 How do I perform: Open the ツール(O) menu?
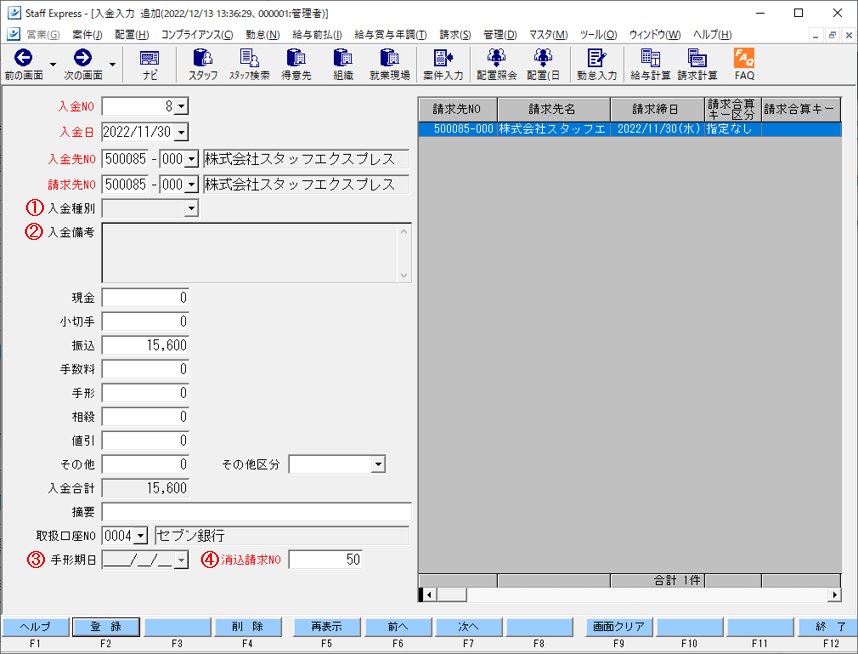[599, 35]
